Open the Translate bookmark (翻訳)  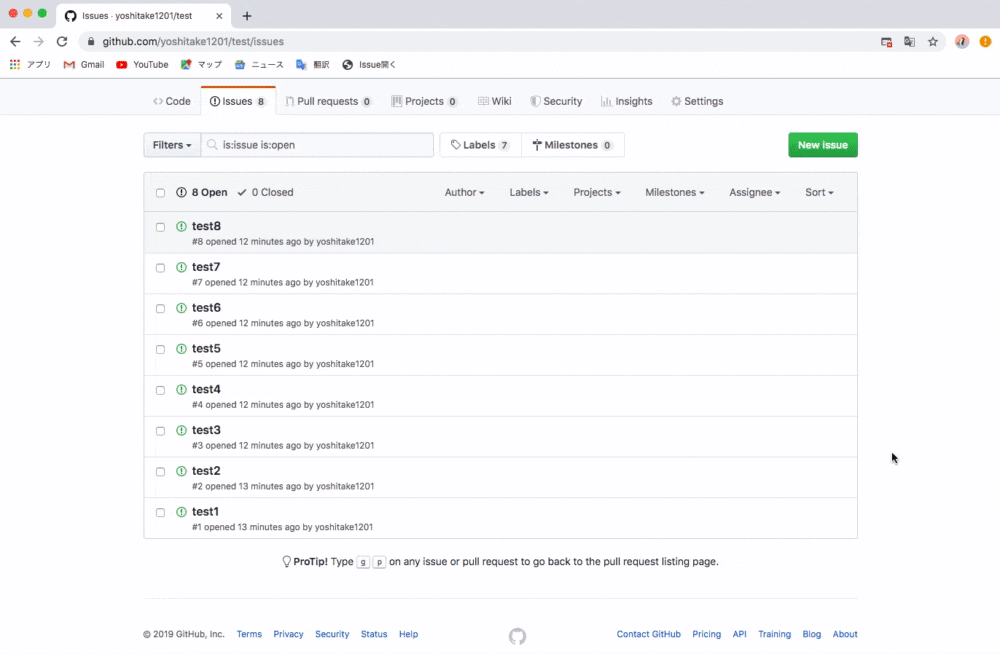click(x=312, y=64)
